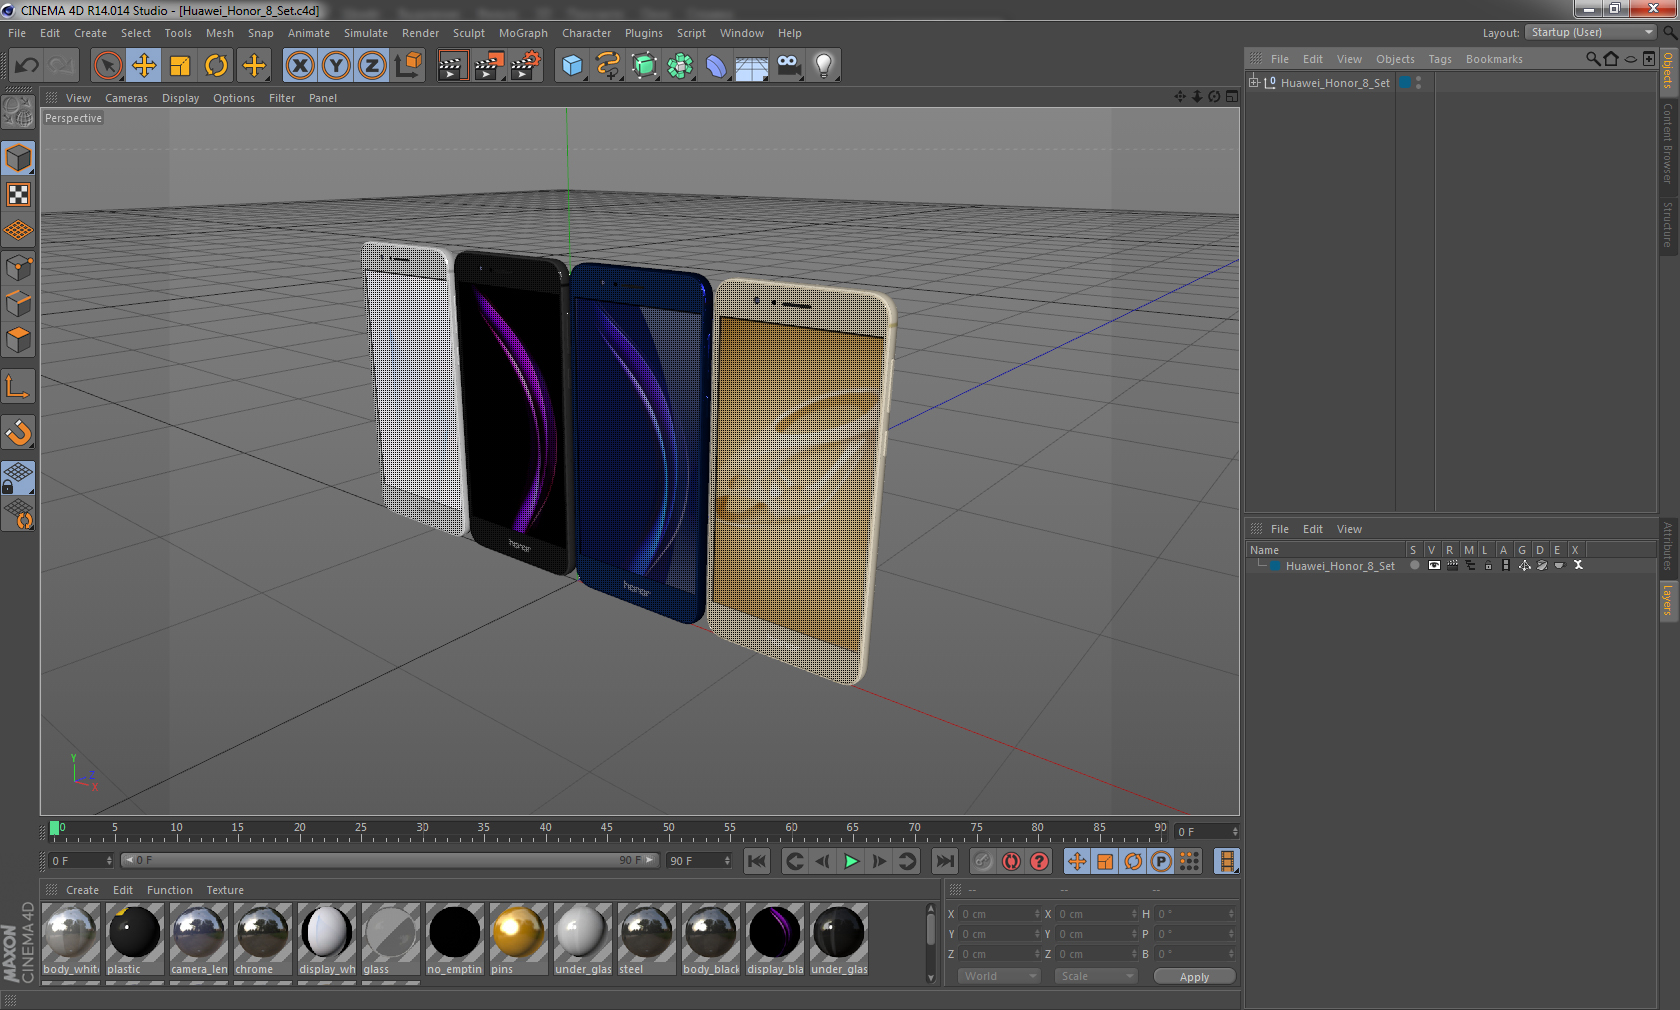
Task: Select the Live Selection tool
Action: point(108,66)
